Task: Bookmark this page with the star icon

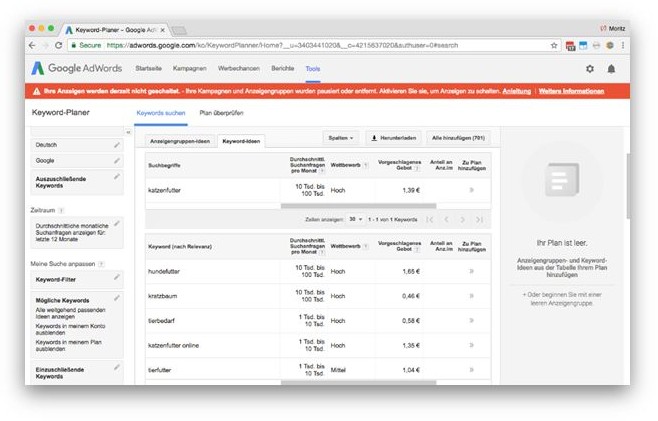Action: point(554,45)
